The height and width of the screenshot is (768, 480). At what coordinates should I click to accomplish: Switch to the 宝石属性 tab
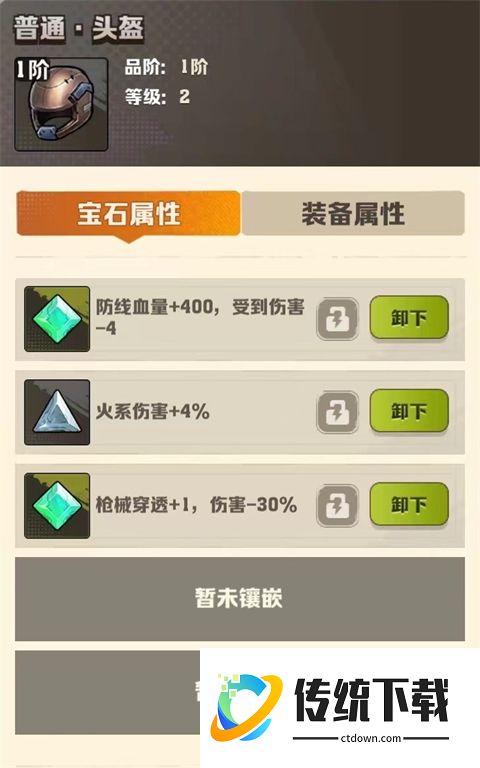(x=128, y=214)
